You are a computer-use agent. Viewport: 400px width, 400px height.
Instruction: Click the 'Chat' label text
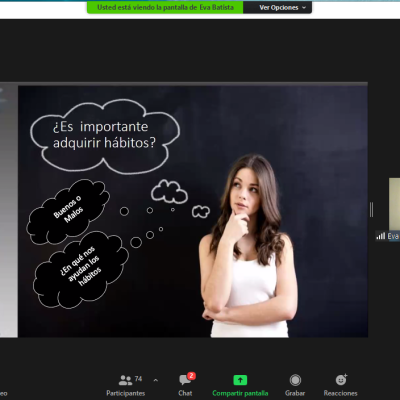pyautogui.click(x=185, y=393)
